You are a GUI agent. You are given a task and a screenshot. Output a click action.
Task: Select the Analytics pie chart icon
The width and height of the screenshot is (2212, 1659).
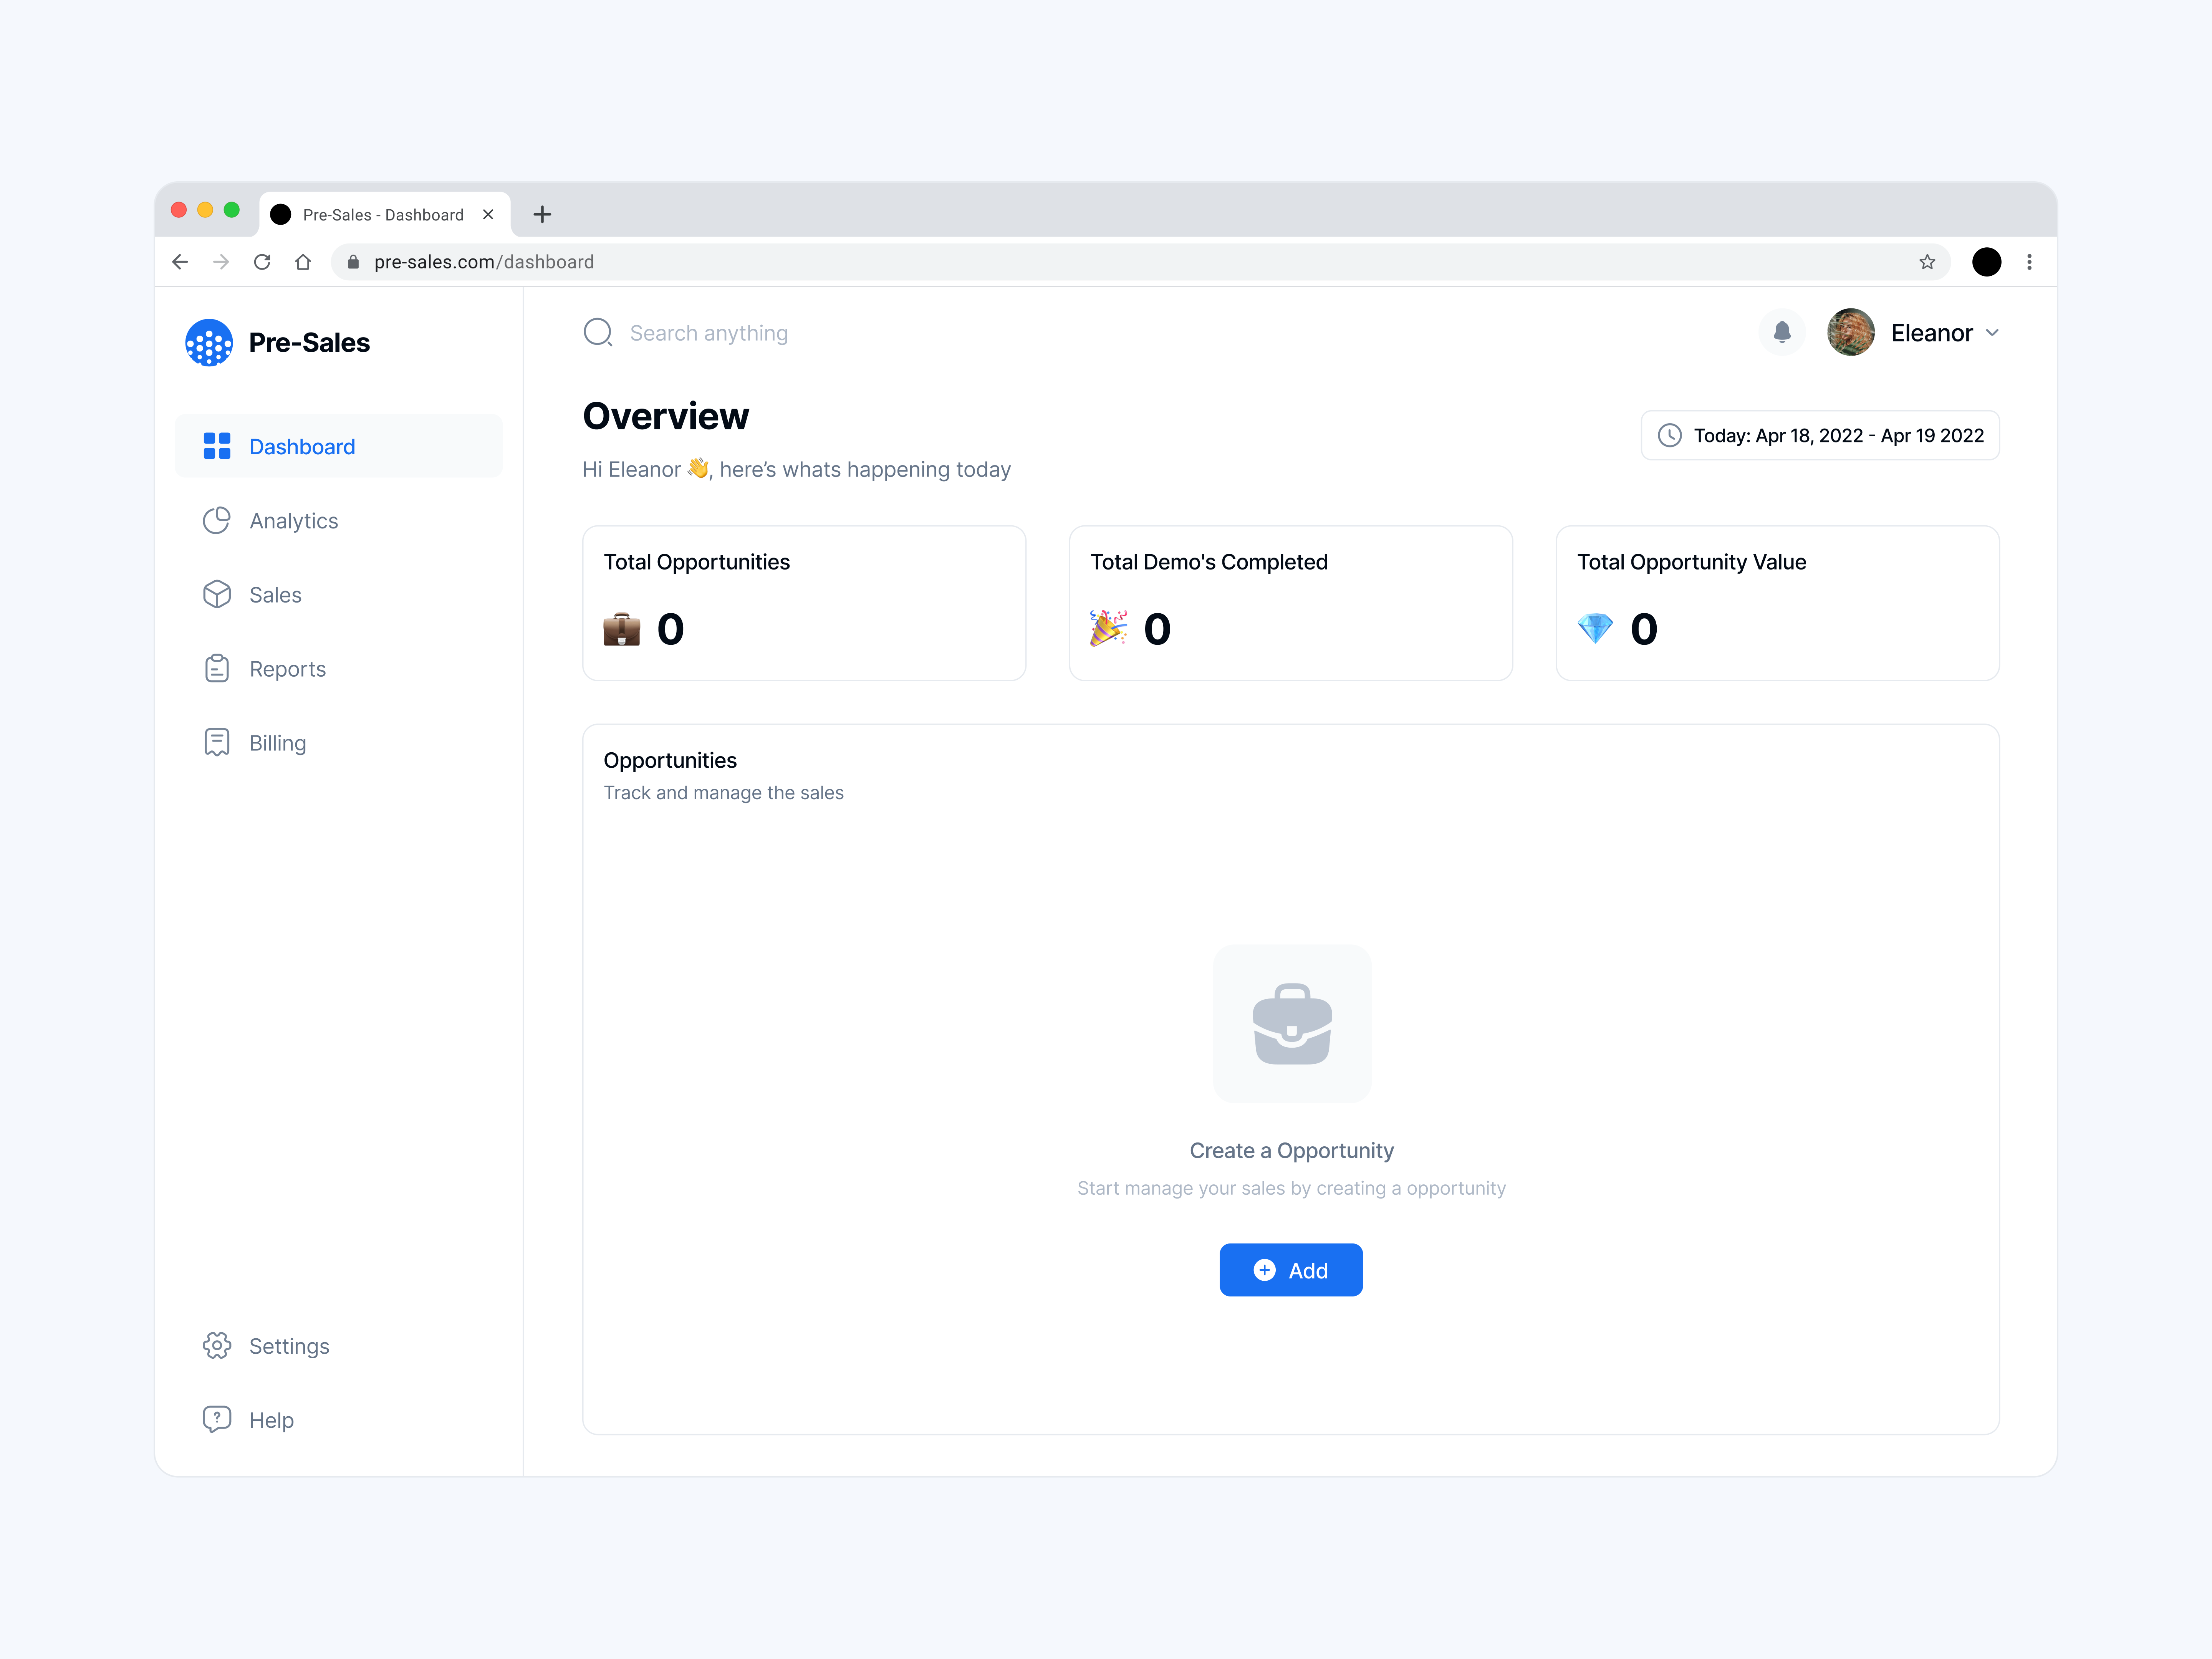[x=217, y=520]
